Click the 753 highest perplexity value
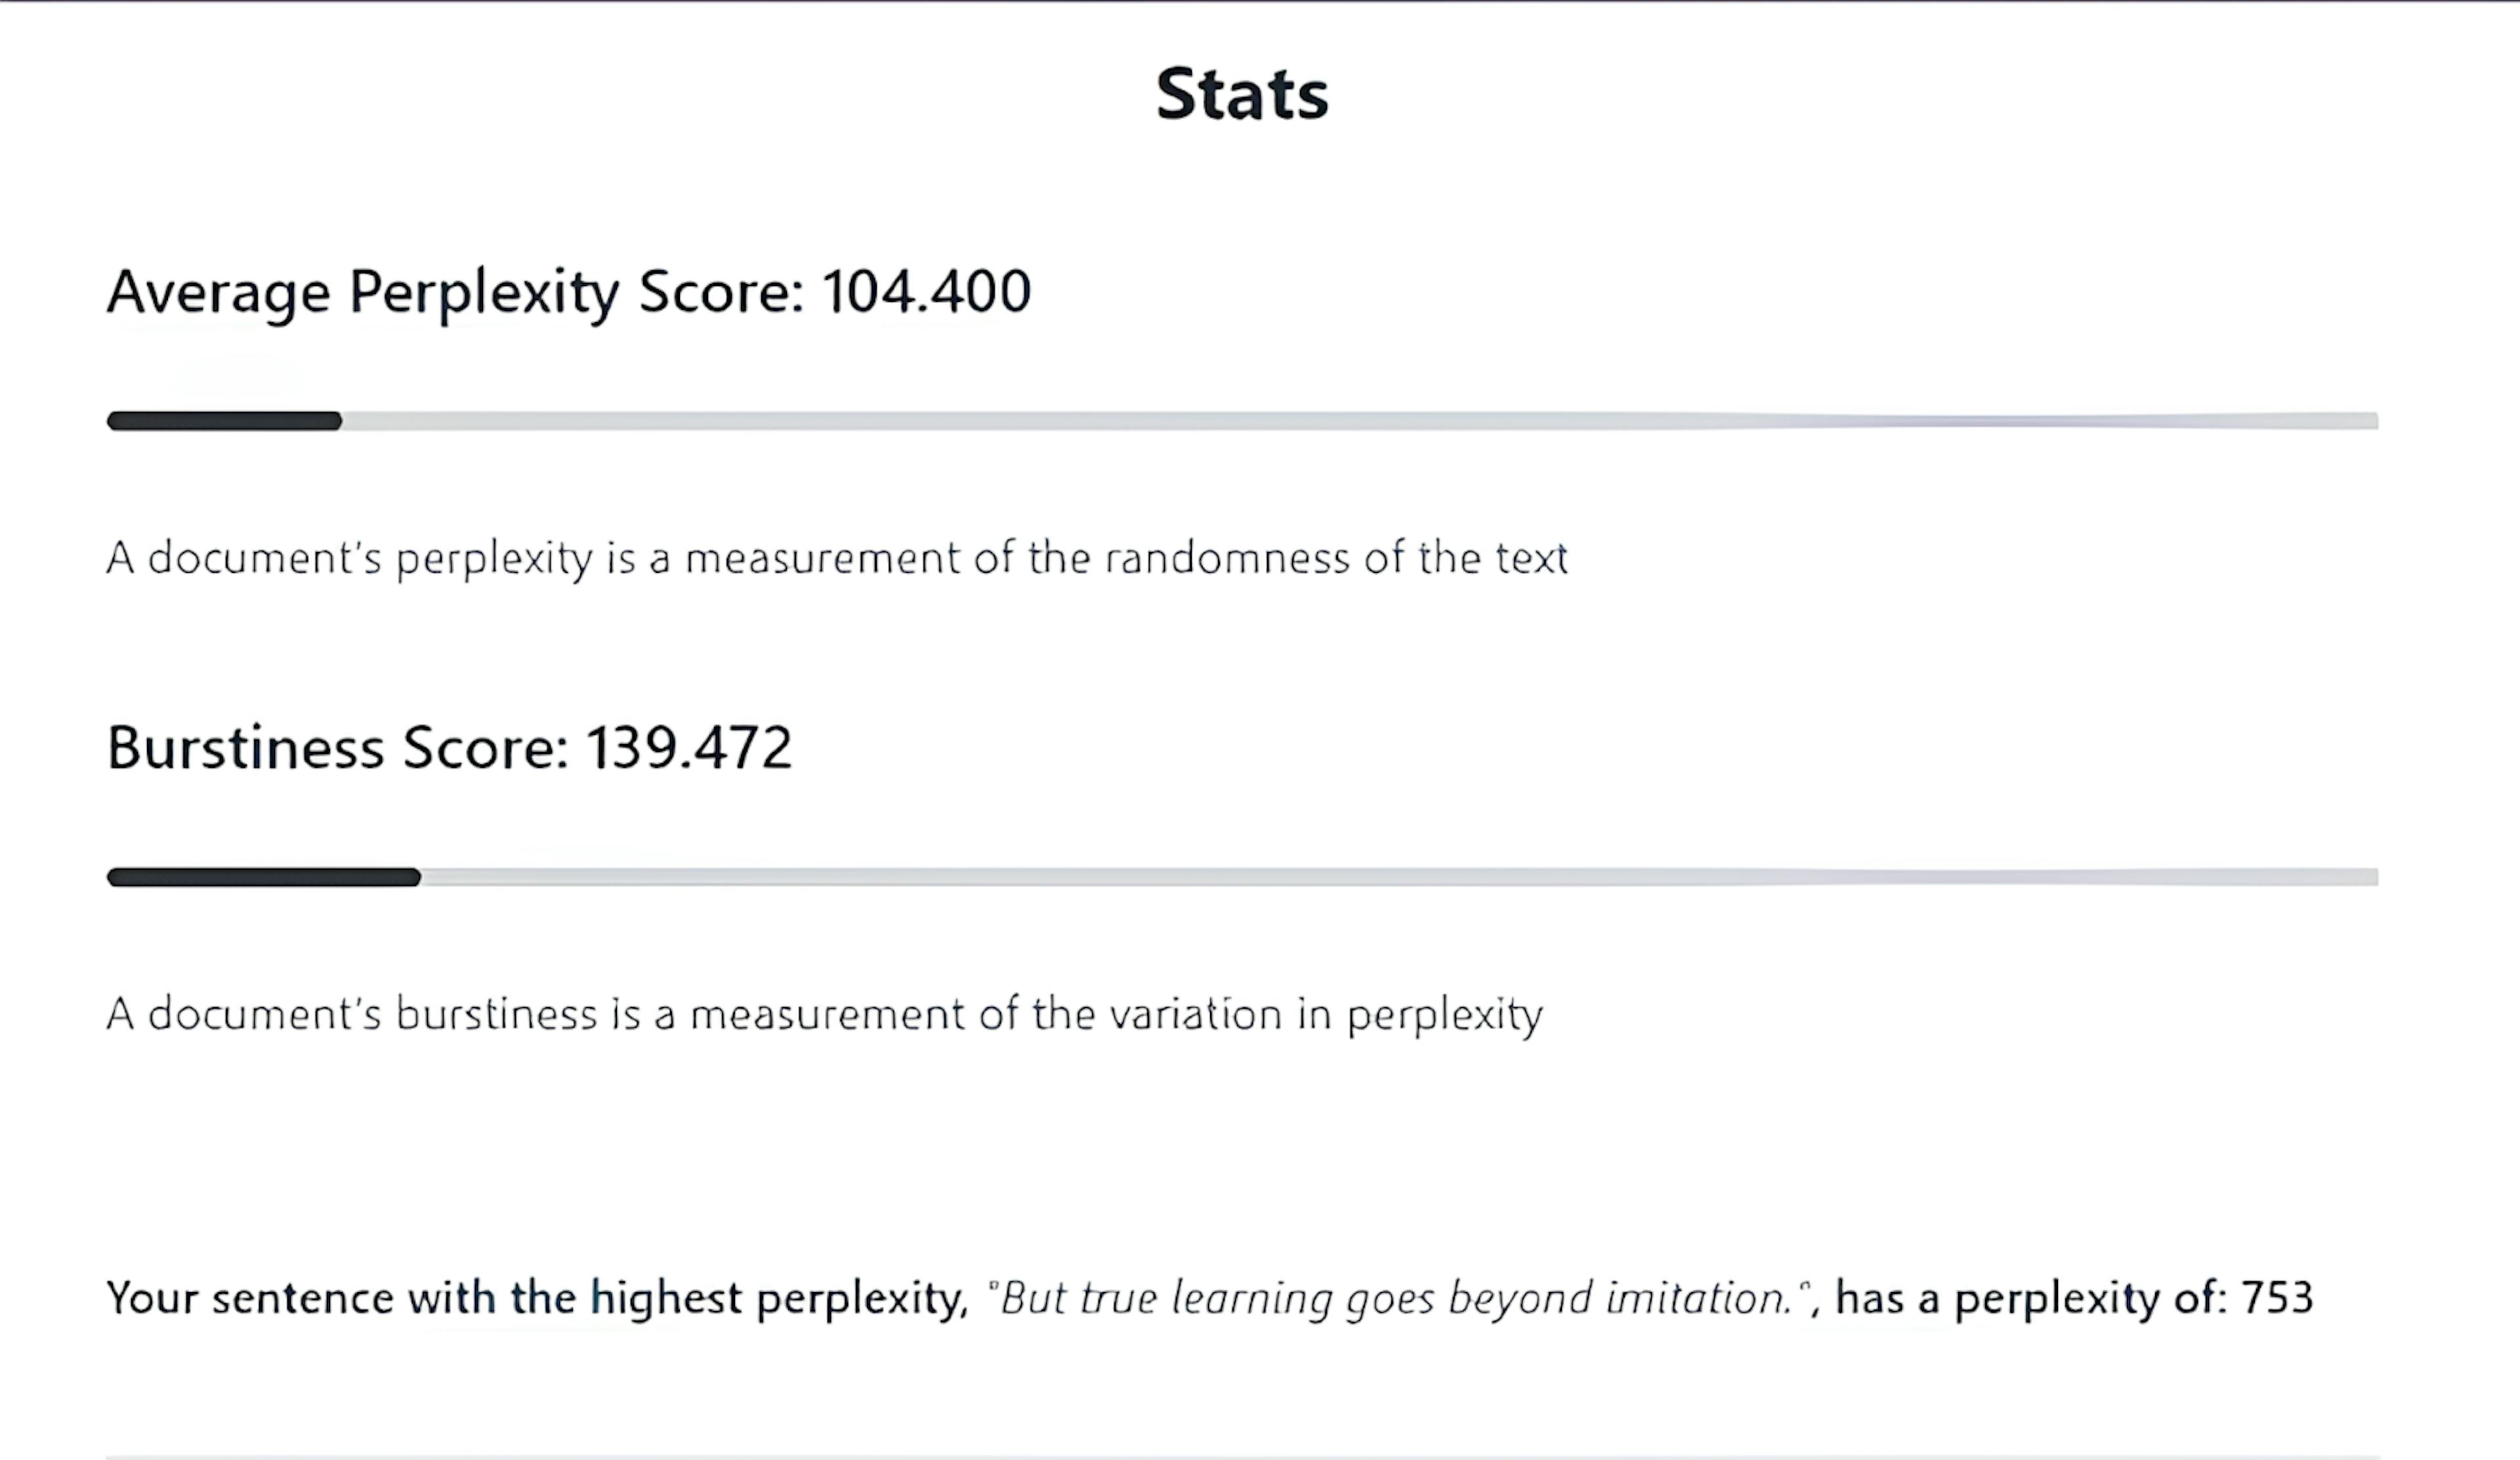2520x1460 pixels. (x=2277, y=1298)
